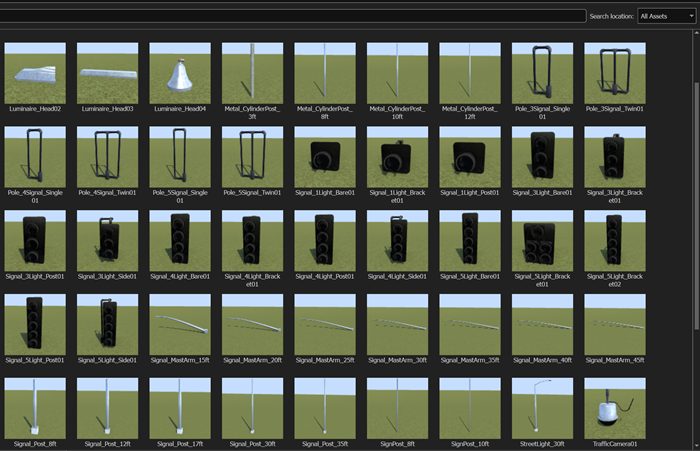
Task: Pick the Signal_4Light_Bracket01 asset
Action: pyautogui.click(x=252, y=241)
